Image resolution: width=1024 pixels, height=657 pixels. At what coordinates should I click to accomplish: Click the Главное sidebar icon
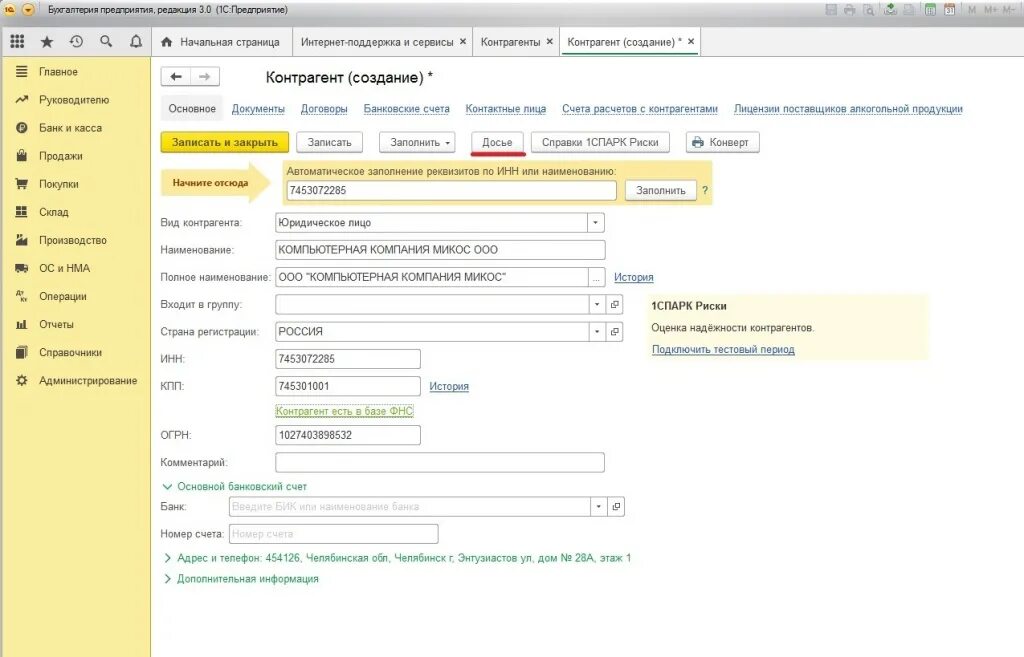pyautogui.click(x=22, y=71)
